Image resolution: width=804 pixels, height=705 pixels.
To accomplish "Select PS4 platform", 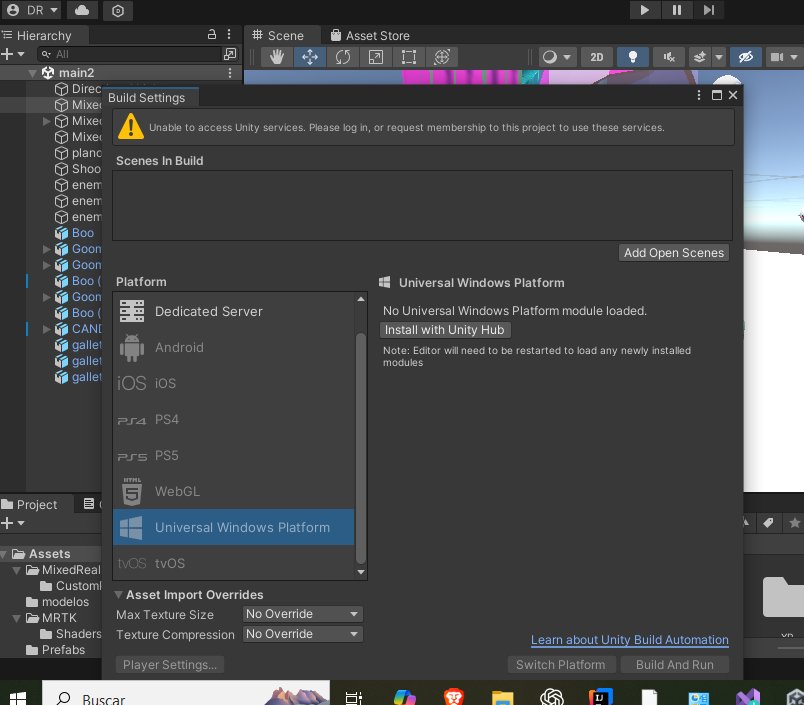I will (233, 419).
